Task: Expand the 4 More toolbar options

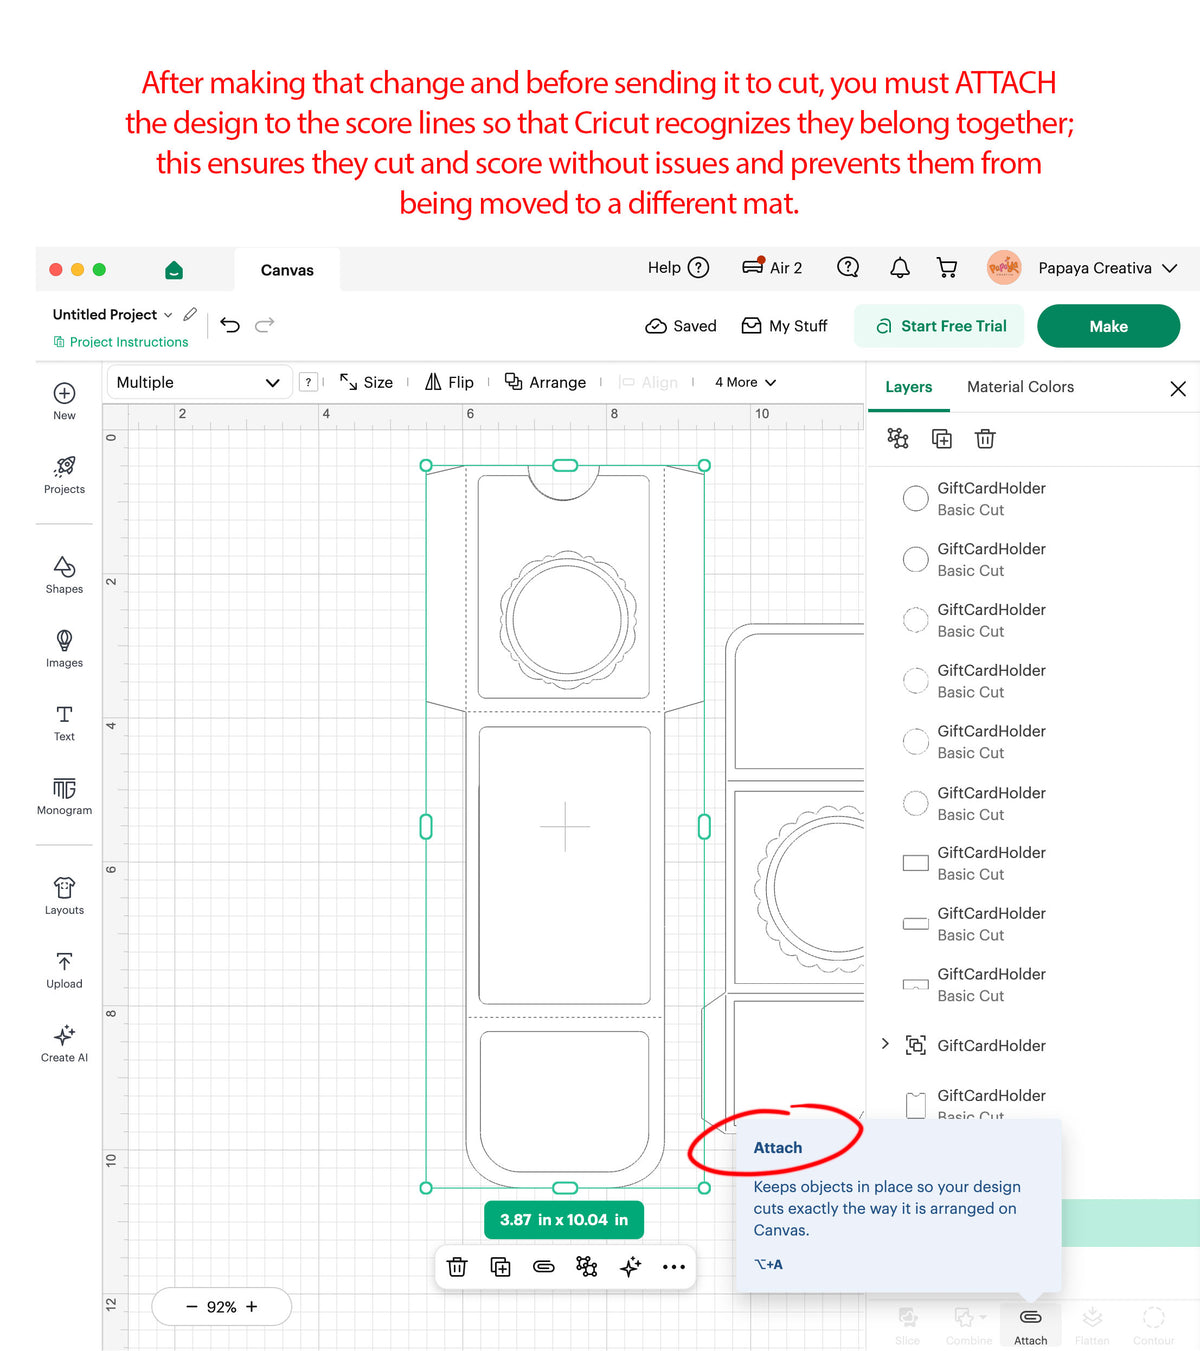Action: (746, 382)
